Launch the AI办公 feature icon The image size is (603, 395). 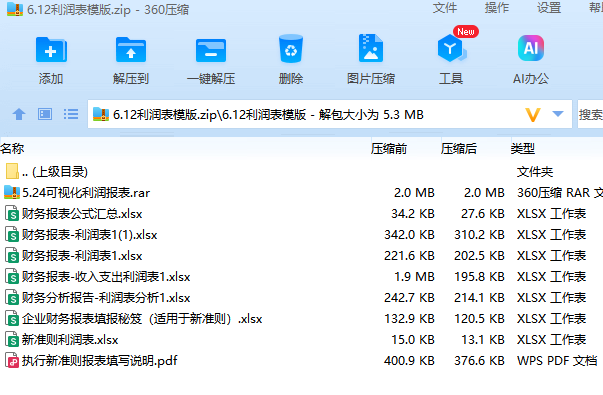(x=531, y=48)
